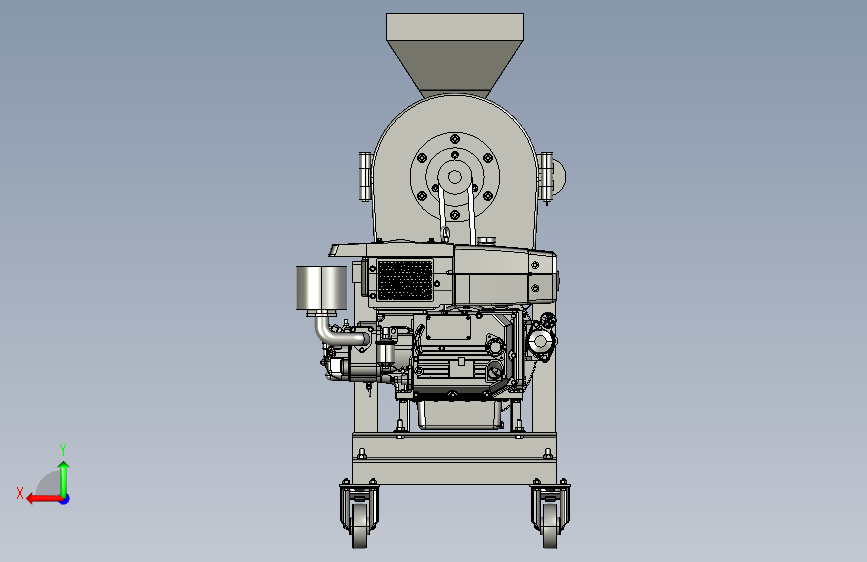Select the oil pan beneath the engine
This screenshot has height=562, width=867.
tap(460, 415)
